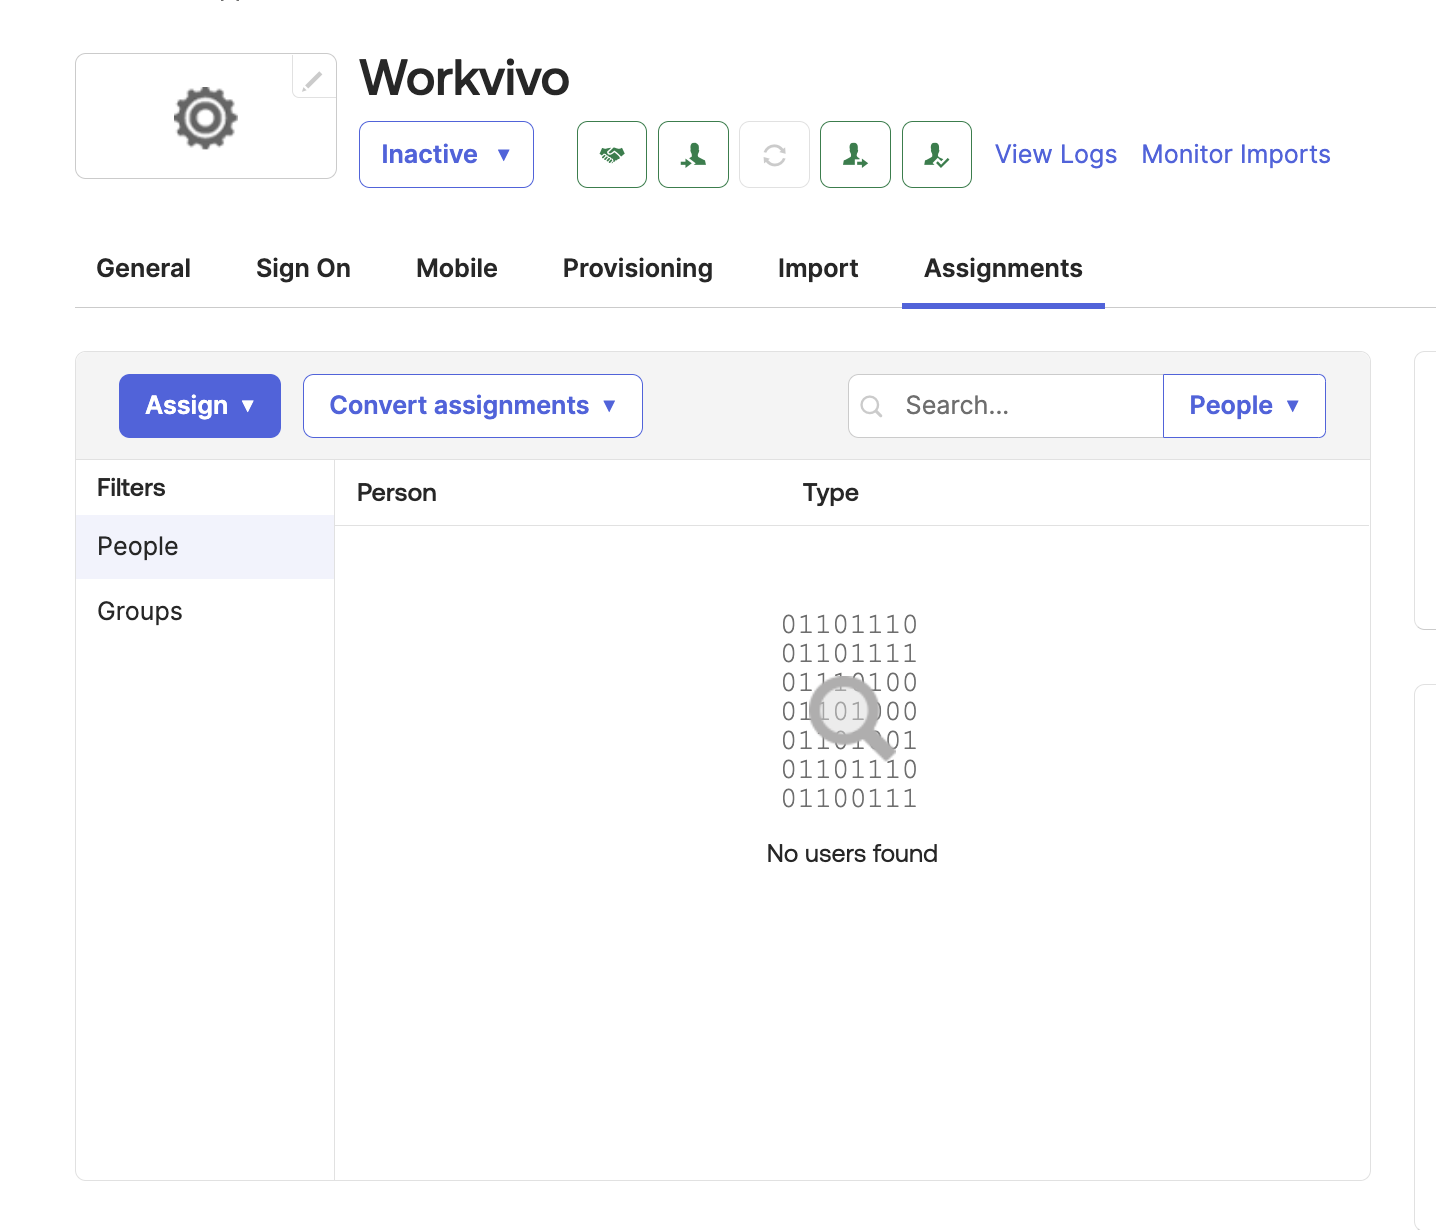Screen dimensions: 1436x1230
Task: Click the Filters heading
Action: (131, 488)
